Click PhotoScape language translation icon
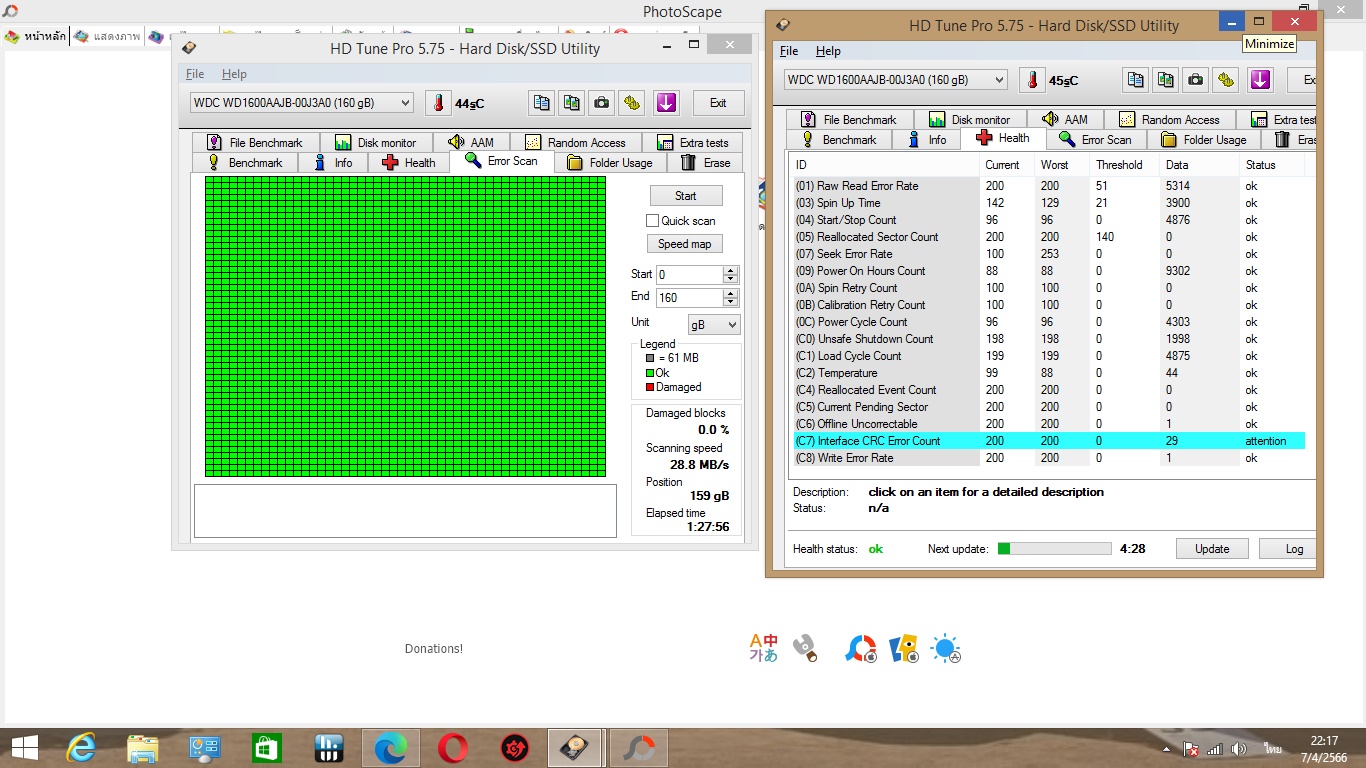1366x768 pixels. point(763,648)
